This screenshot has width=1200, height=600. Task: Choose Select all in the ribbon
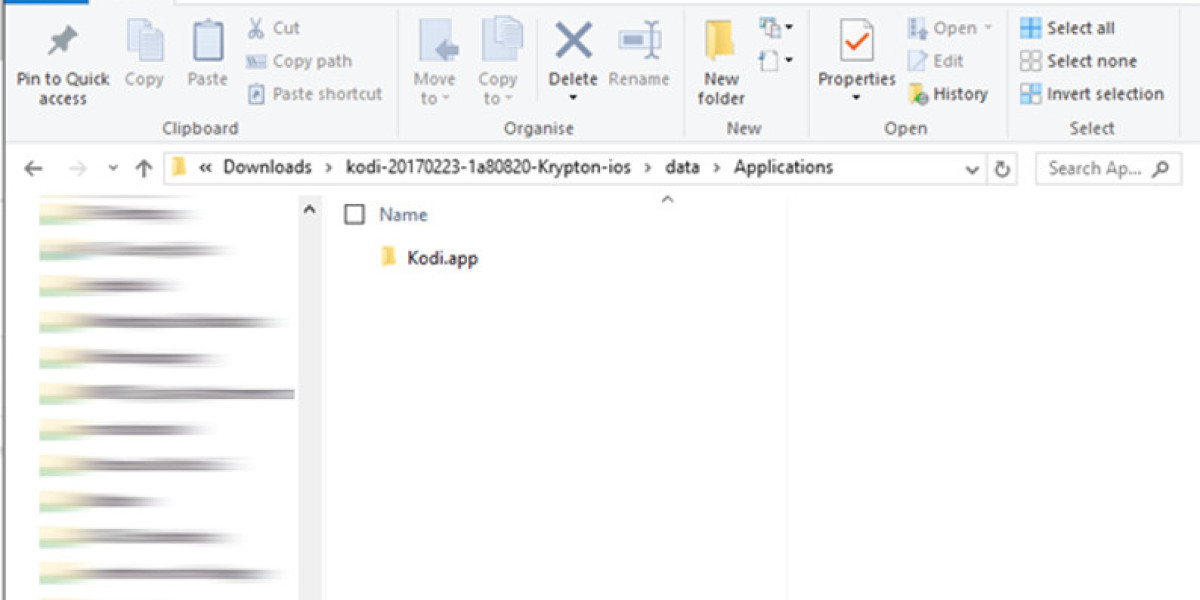point(1068,28)
